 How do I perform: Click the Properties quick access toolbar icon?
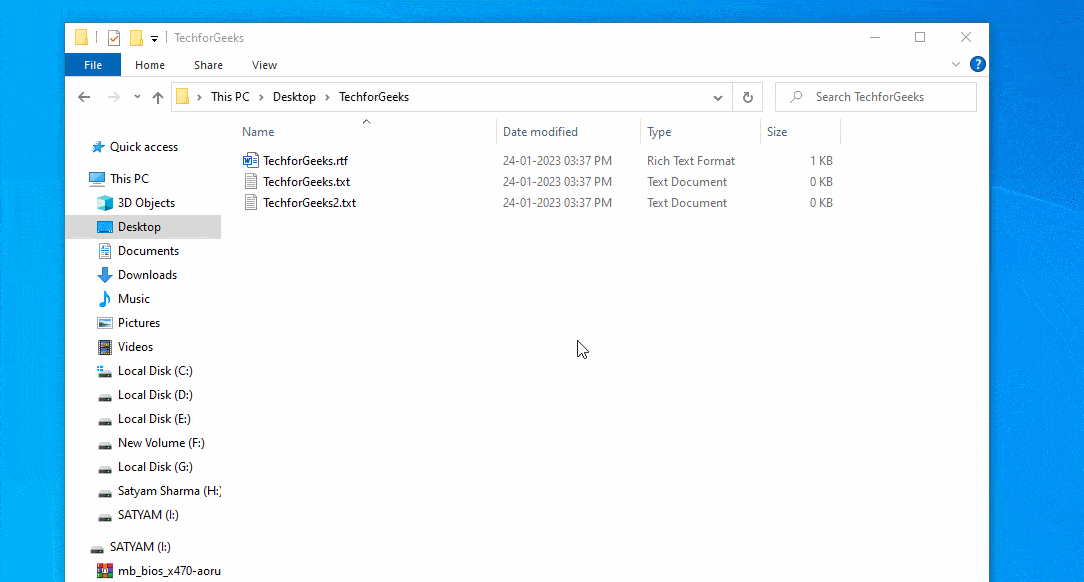tap(114, 38)
